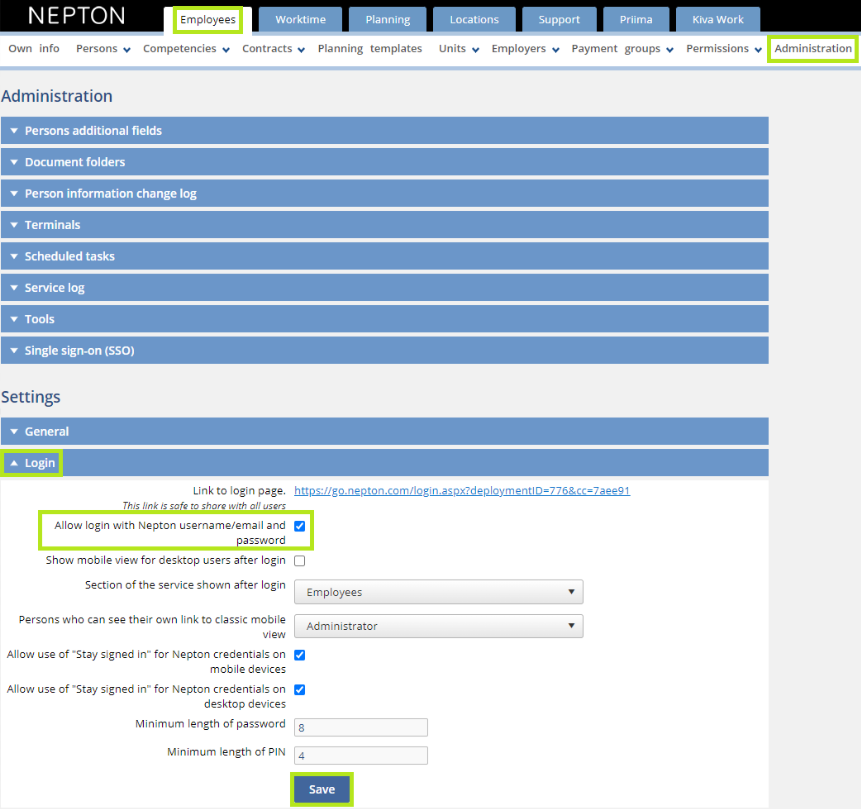Click the Administration page heading
The image size is (861, 809).
pyautogui.click(x=57, y=96)
